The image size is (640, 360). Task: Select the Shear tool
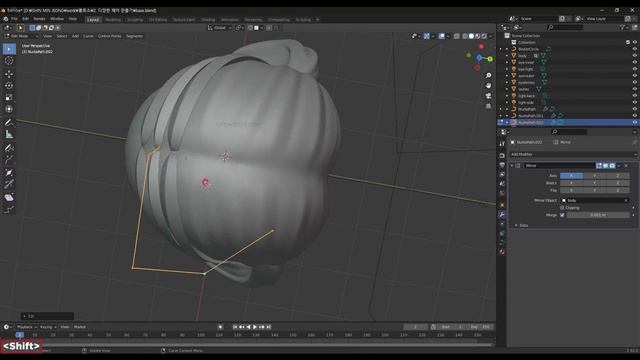coord(9,198)
